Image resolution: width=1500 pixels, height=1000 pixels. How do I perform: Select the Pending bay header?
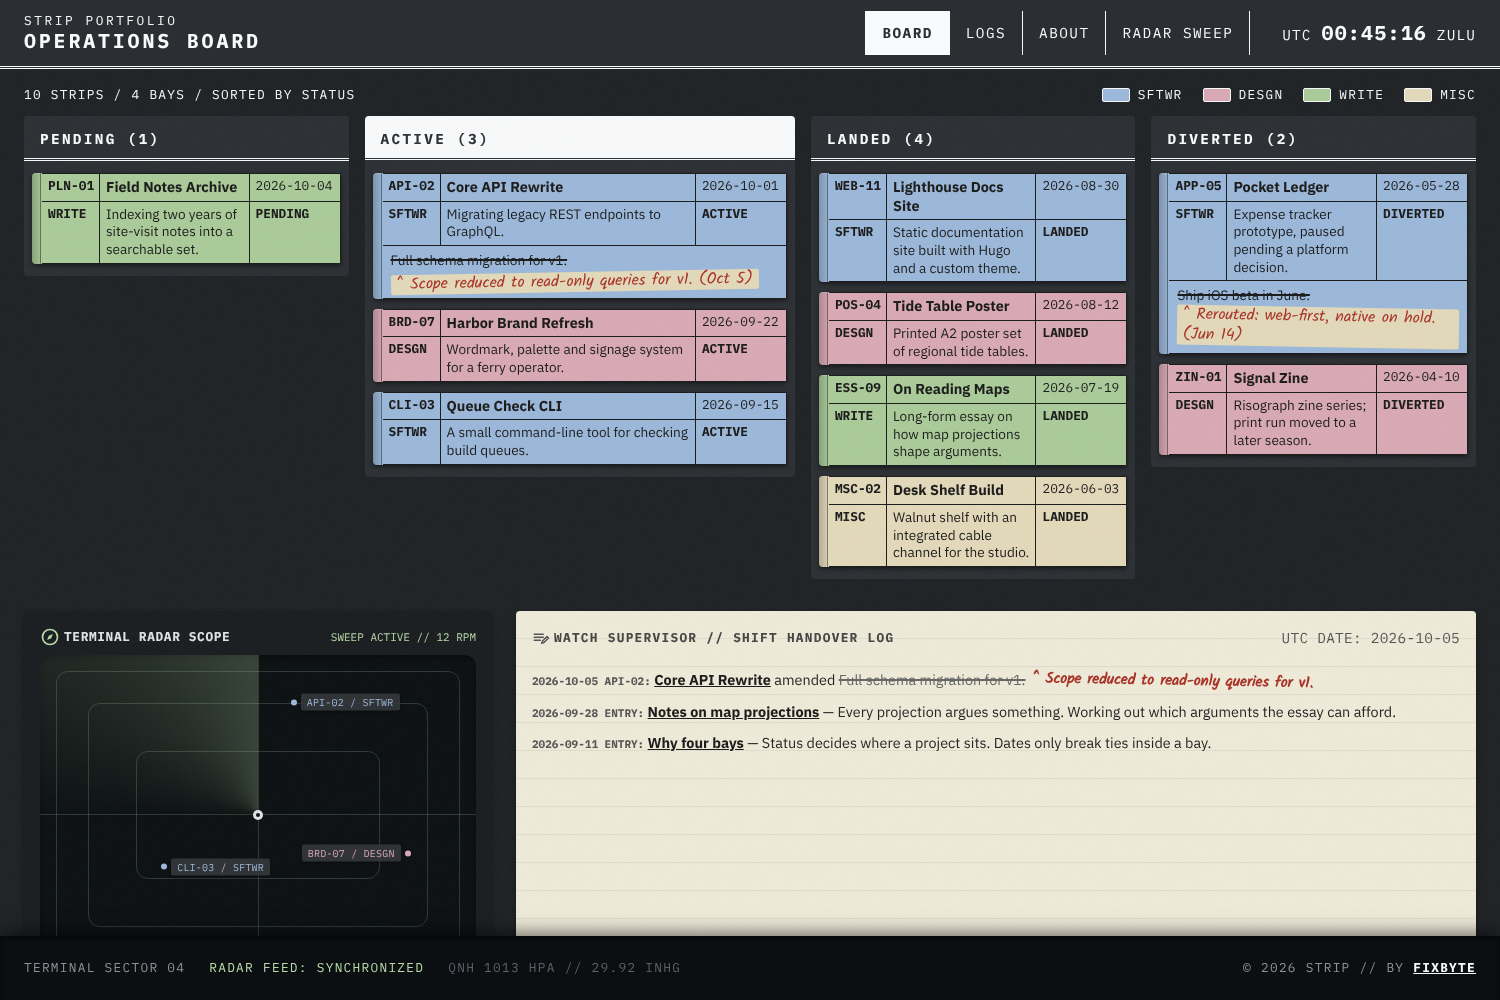pos(186,139)
